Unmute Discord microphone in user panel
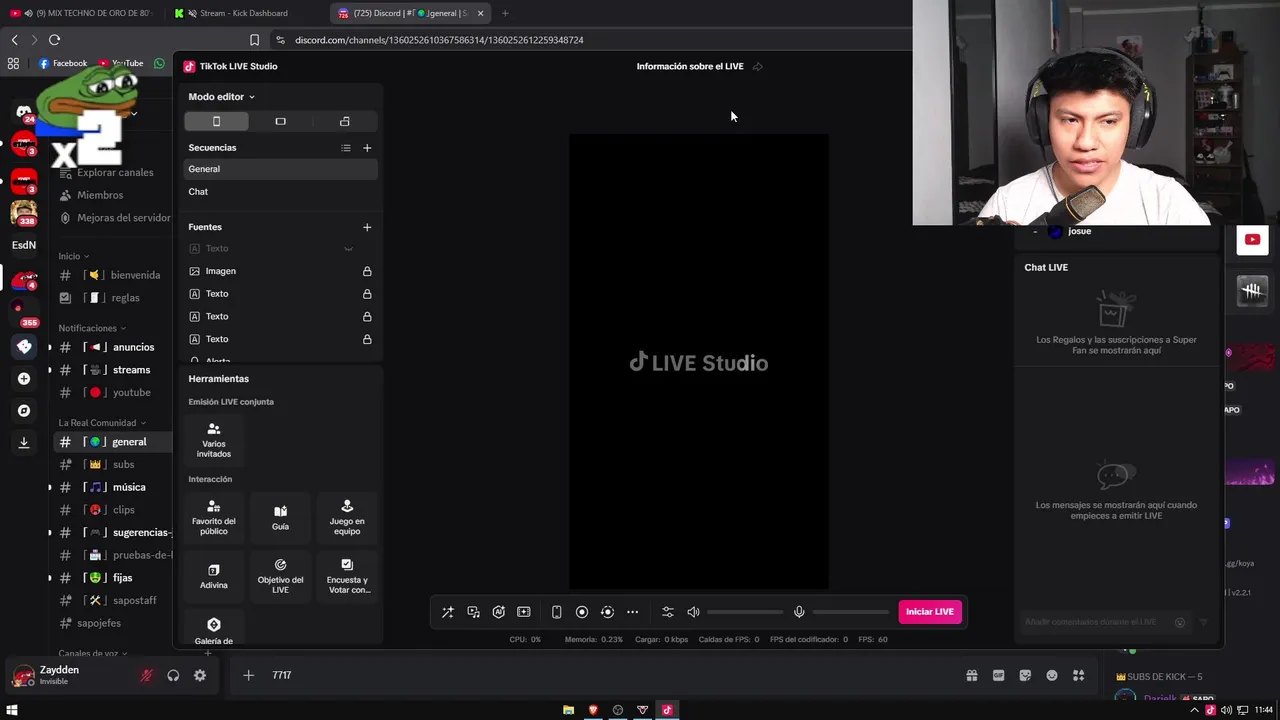The image size is (1280, 720). 146,675
